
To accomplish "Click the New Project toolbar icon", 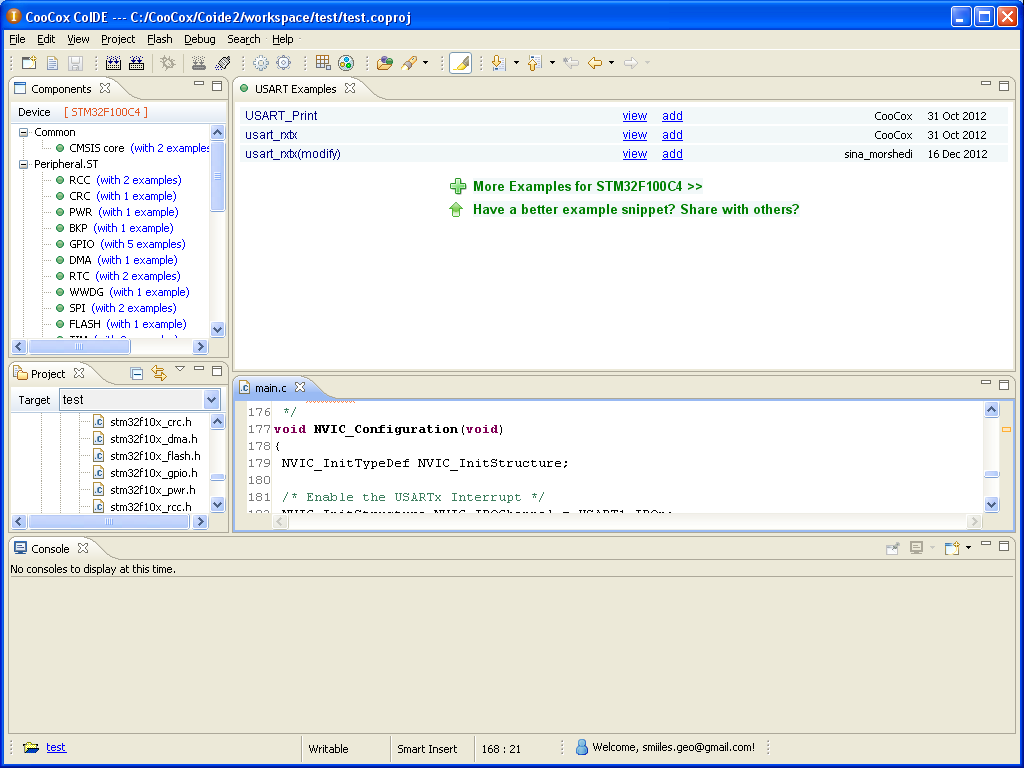I will point(29,63).
